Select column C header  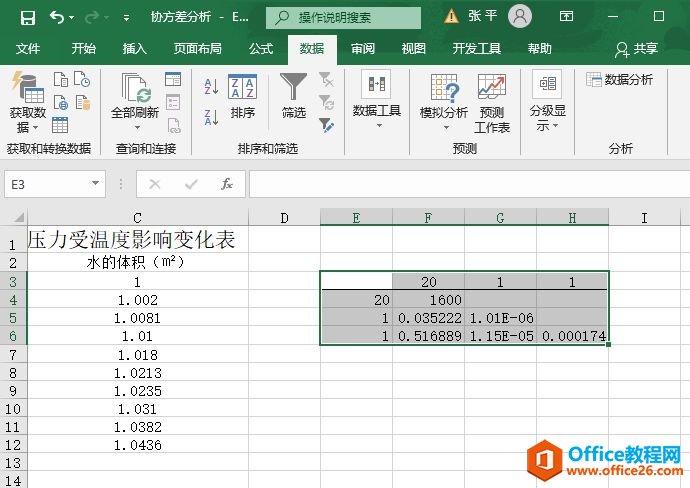pos(138,217)
